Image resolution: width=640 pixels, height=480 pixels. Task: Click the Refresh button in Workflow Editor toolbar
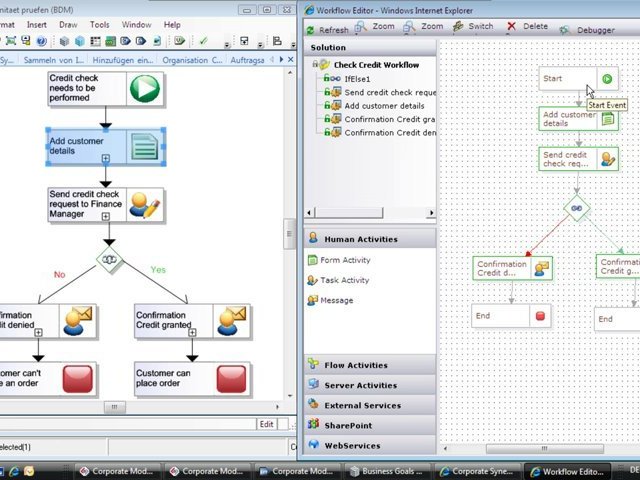[326, 29]
